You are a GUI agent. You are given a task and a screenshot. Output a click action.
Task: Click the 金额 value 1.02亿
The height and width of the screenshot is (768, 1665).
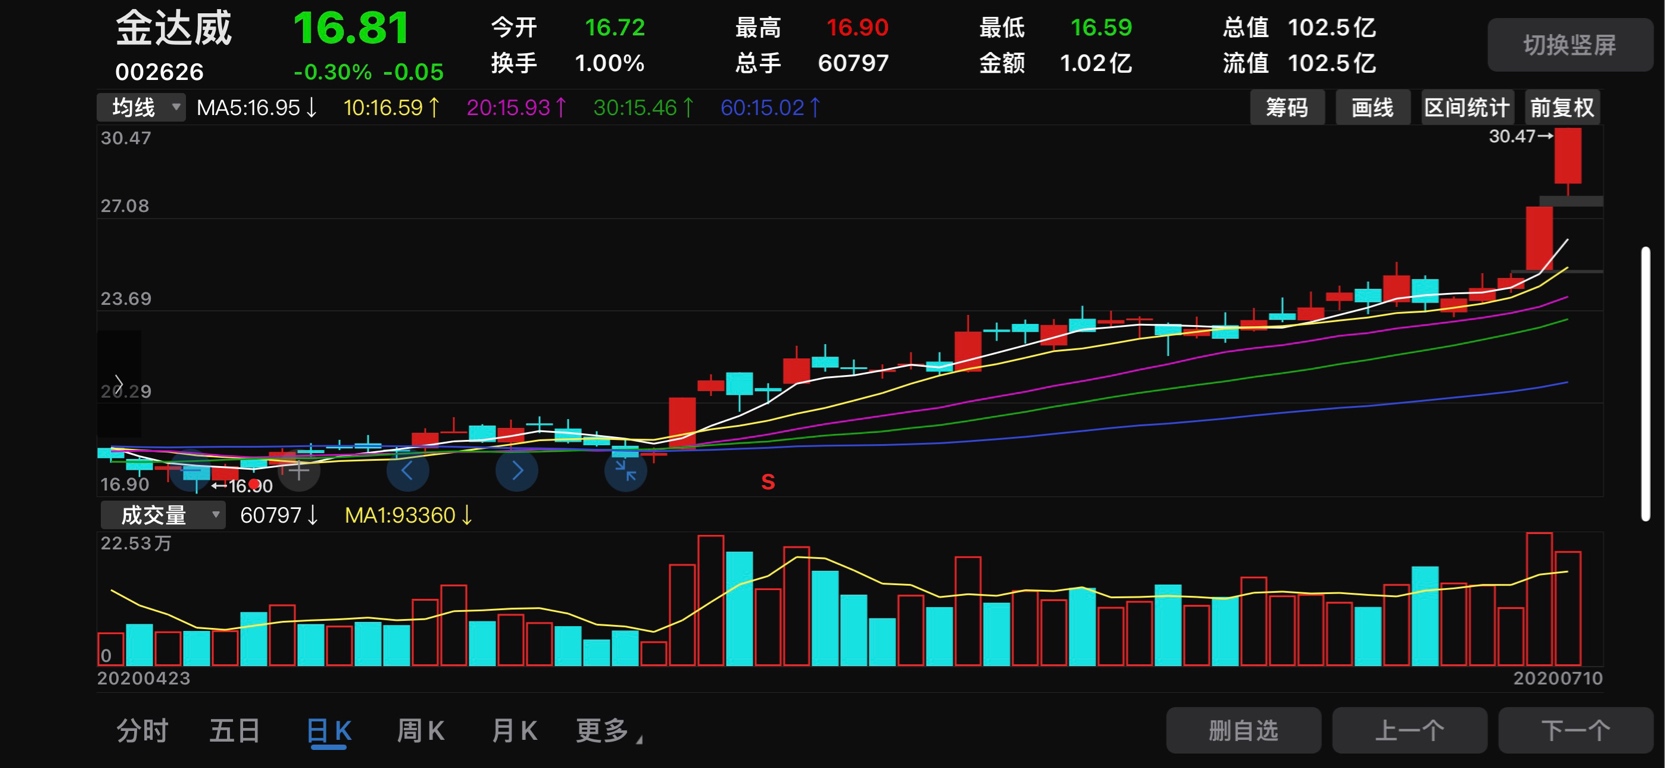coord(1096,64)
